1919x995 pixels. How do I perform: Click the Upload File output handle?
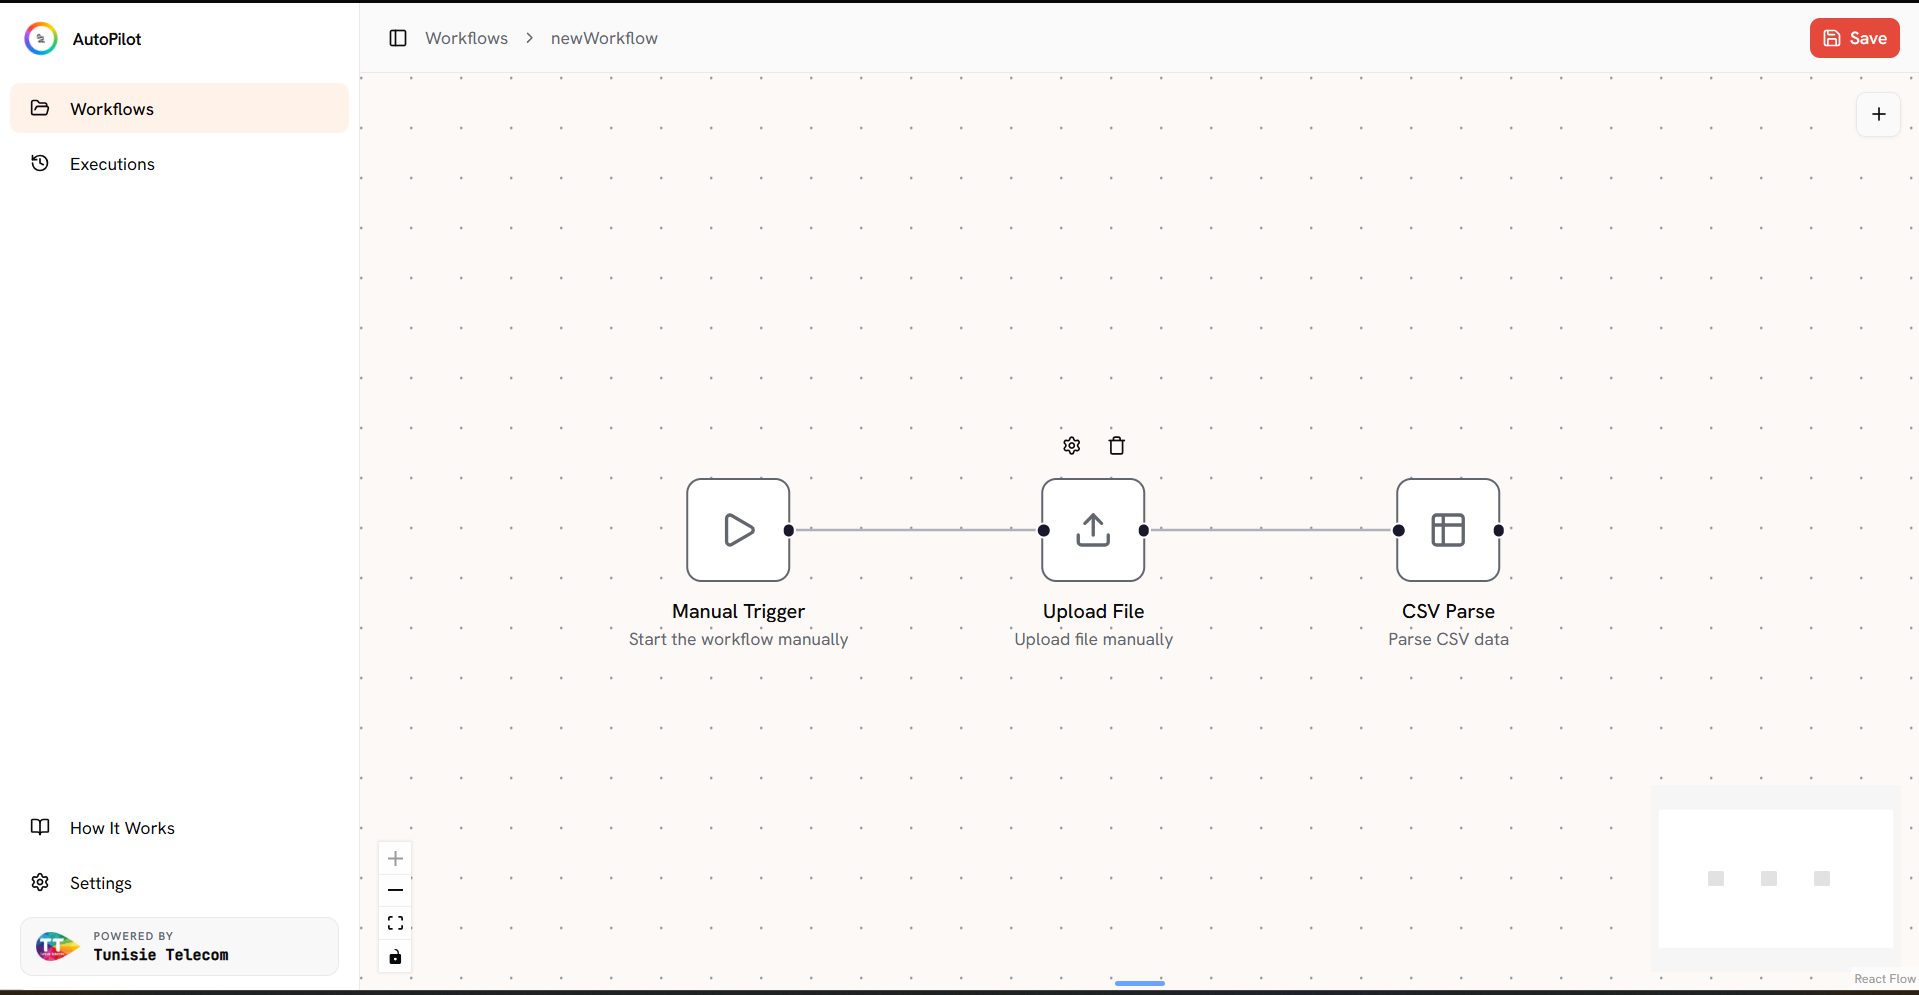click(x=1144, y=531)
